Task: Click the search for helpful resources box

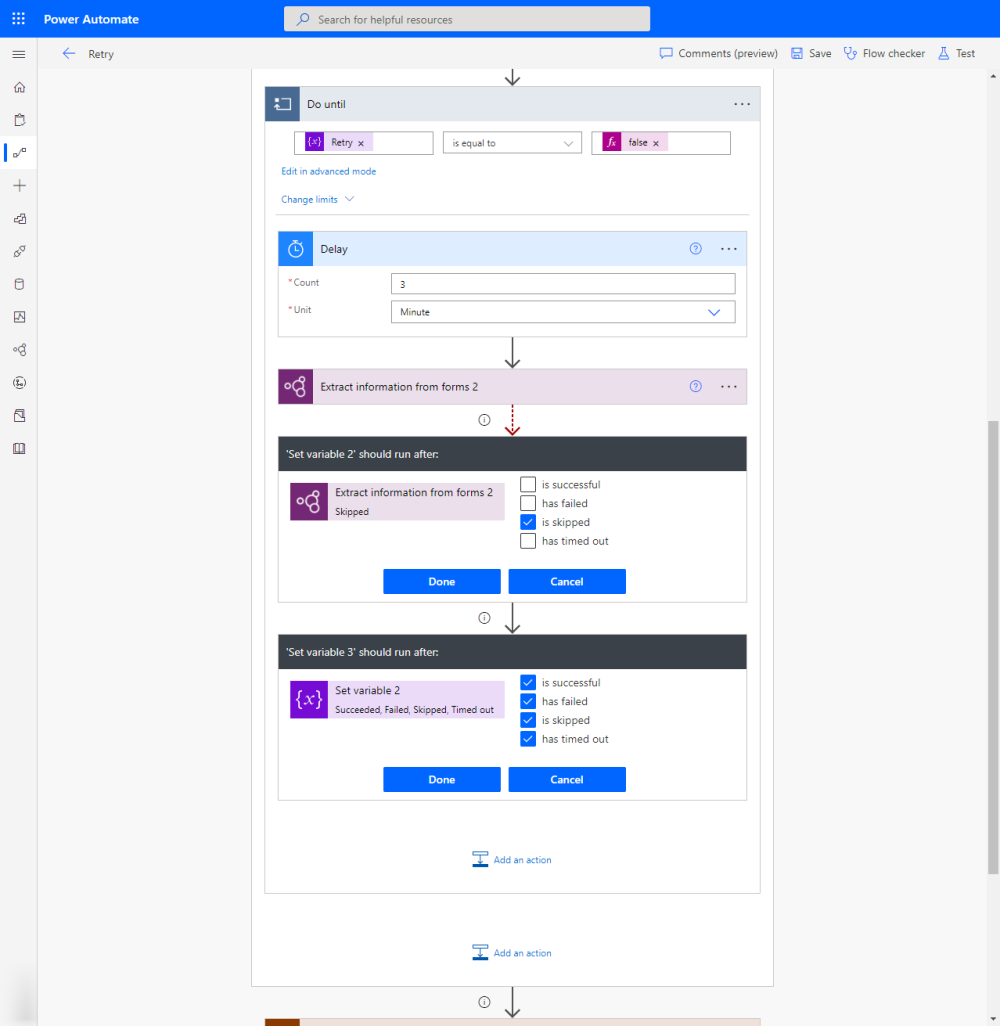Action: click(x=467, y=19)
